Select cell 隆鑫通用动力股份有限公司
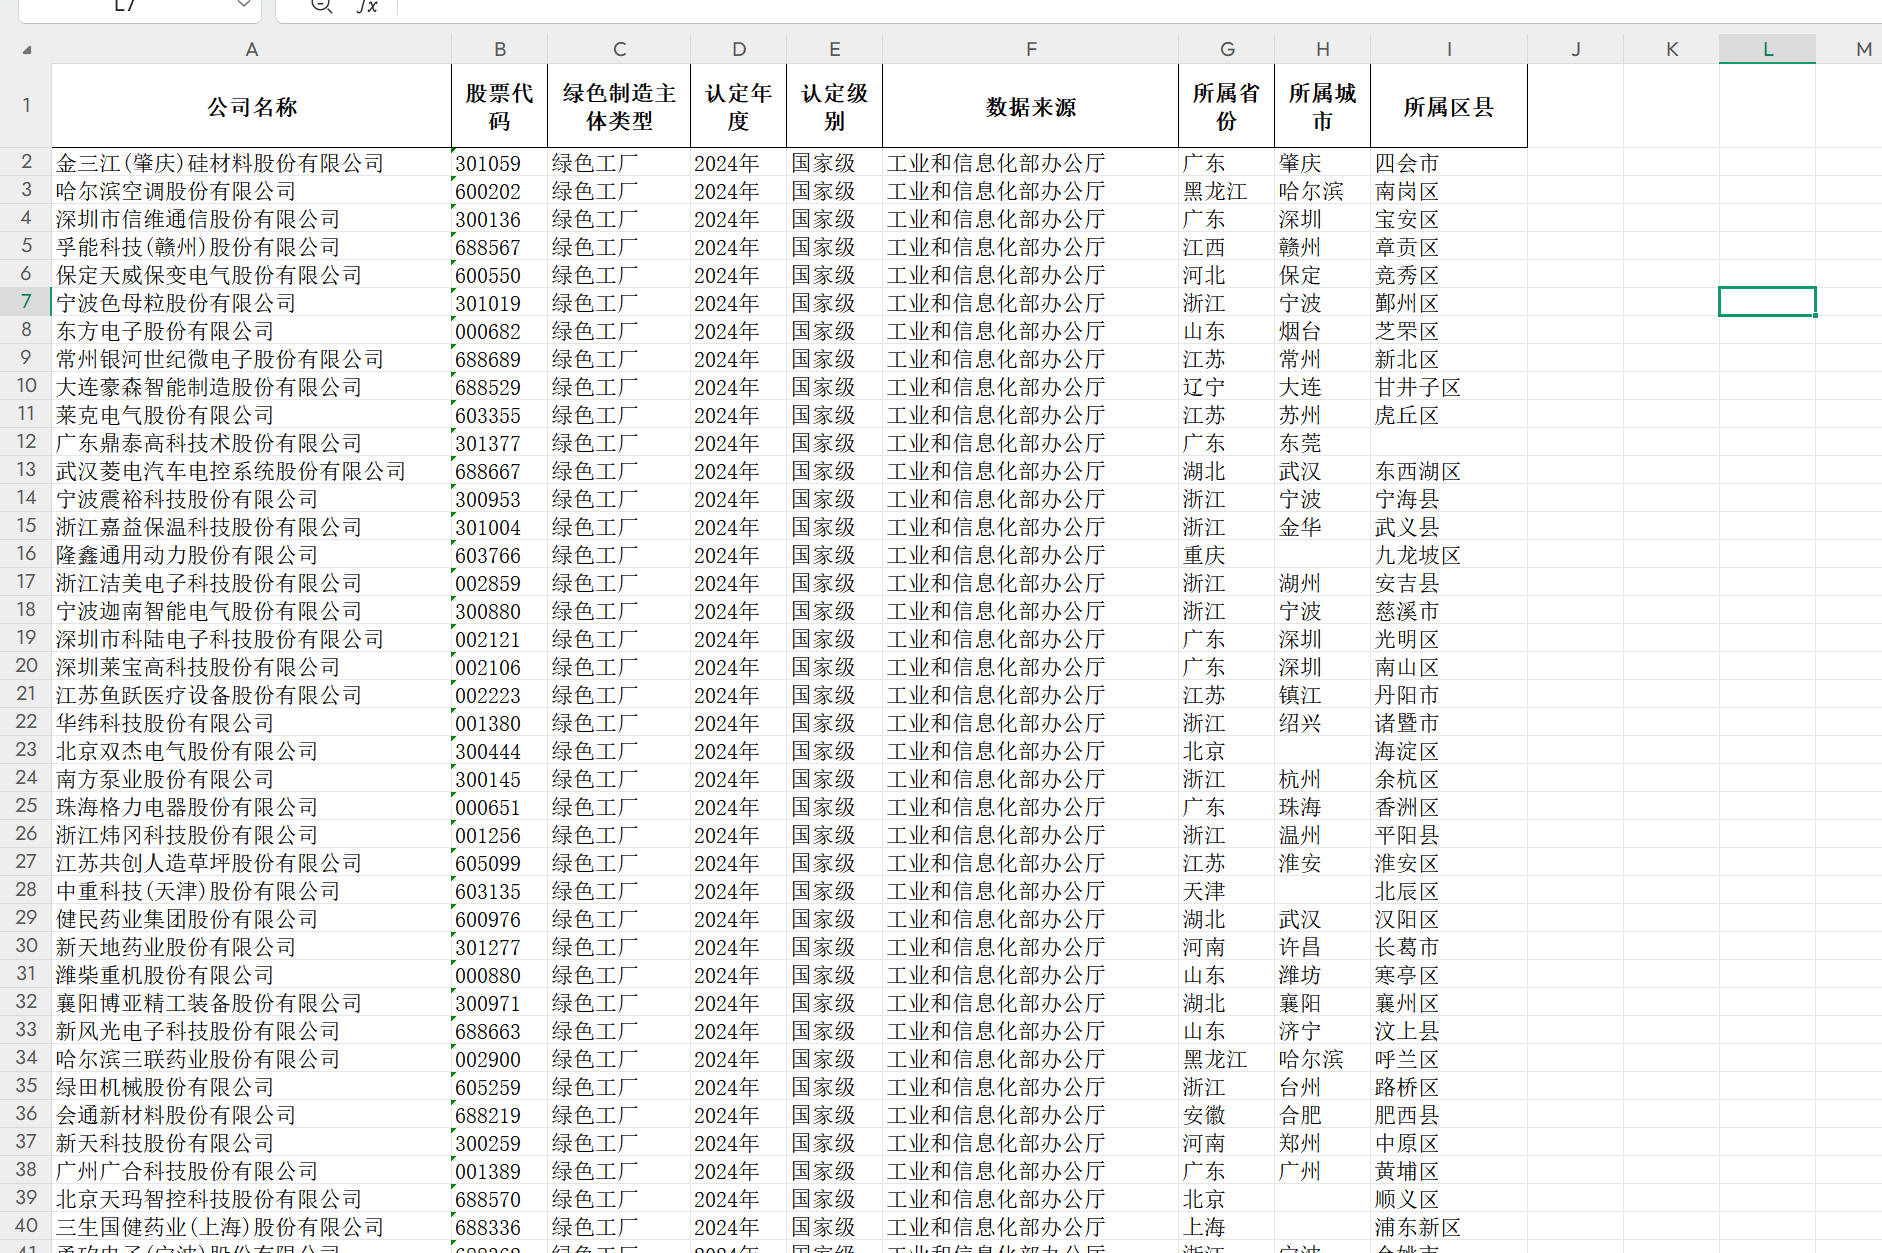Image resolution: width=1882 pixels, height=1253 pixels. (251, 555)
